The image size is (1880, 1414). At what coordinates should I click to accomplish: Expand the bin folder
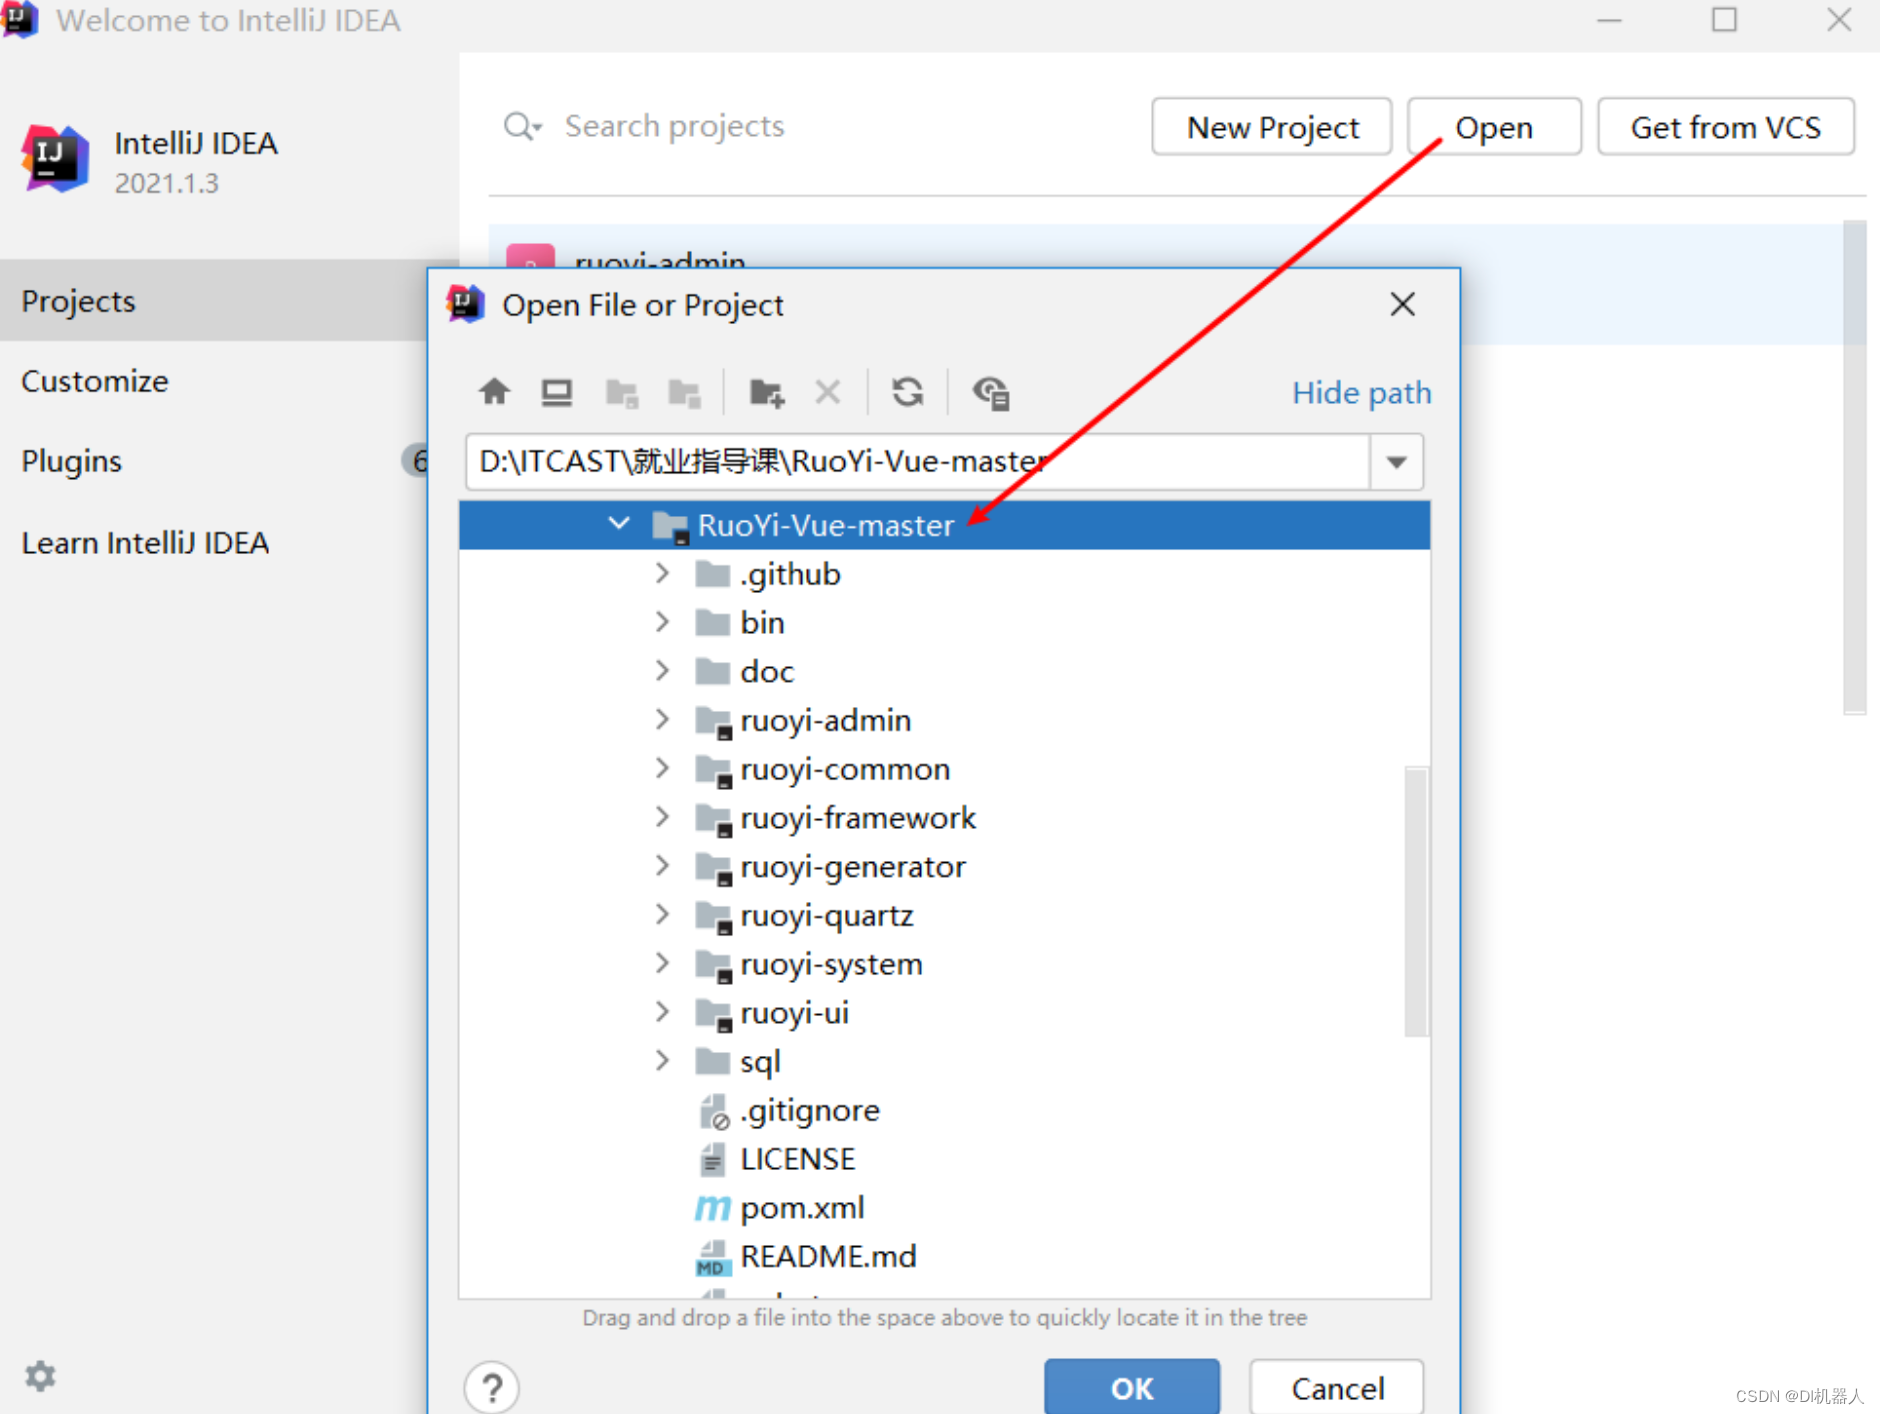pyautogui.click(x=662, y=622)
